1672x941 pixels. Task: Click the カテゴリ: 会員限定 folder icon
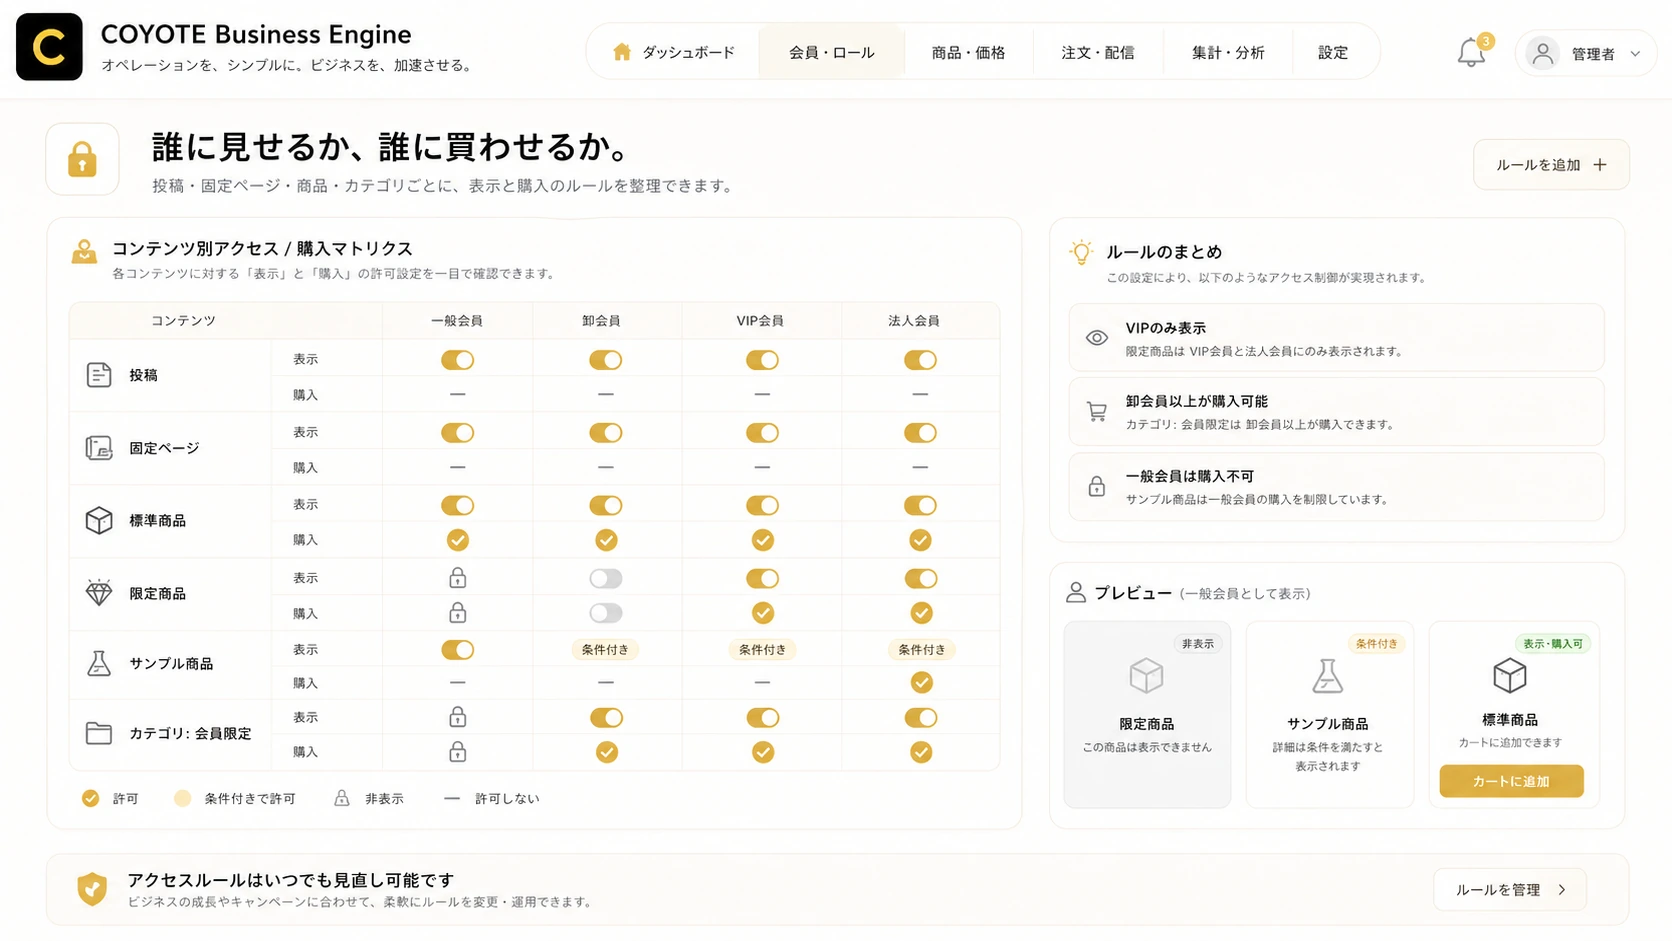[99, 733]
